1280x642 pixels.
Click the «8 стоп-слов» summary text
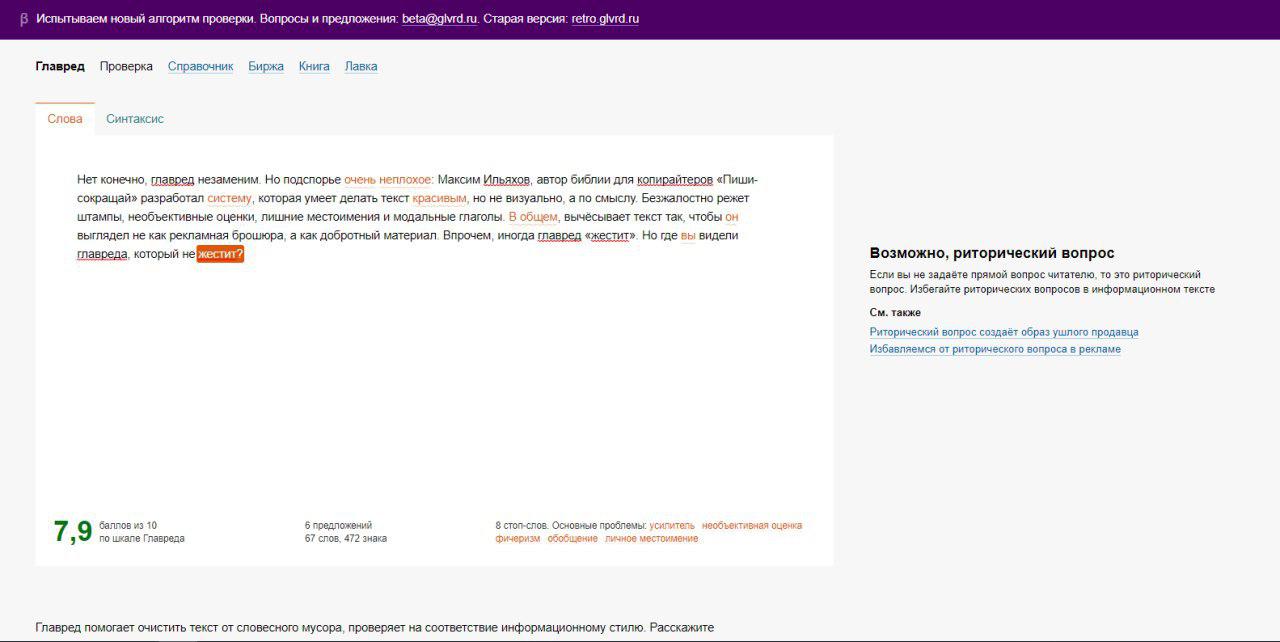click(x=521, y=526)
